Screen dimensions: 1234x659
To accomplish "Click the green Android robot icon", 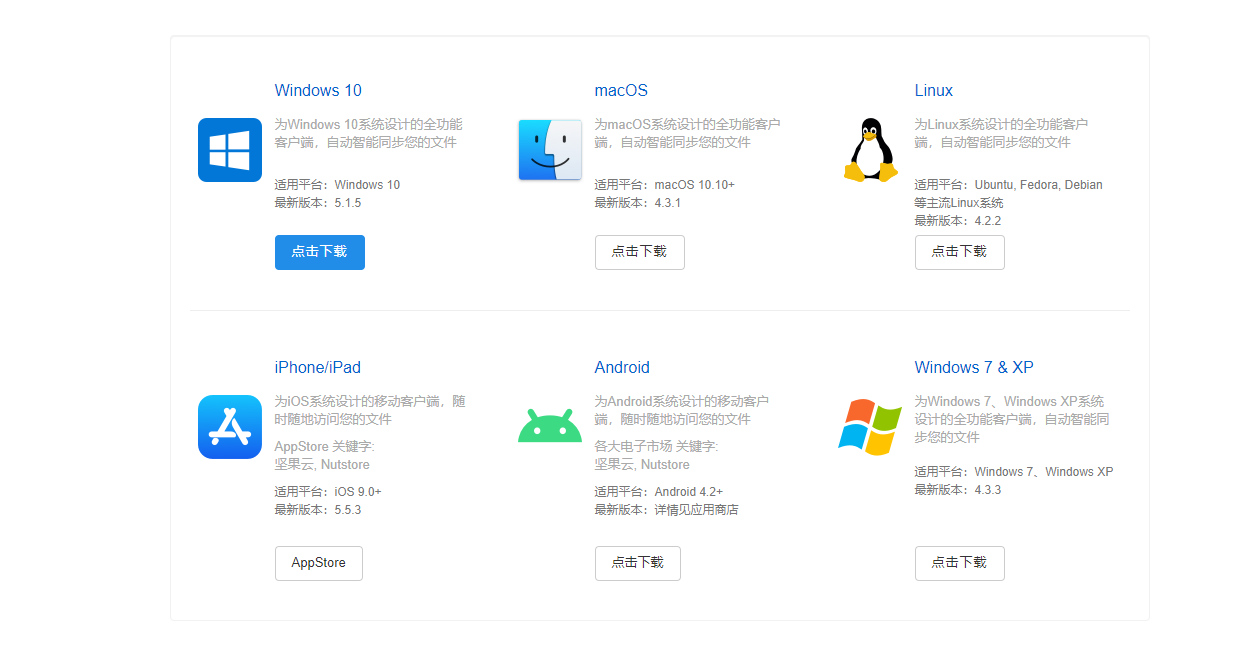I will (x=550, y=426).
